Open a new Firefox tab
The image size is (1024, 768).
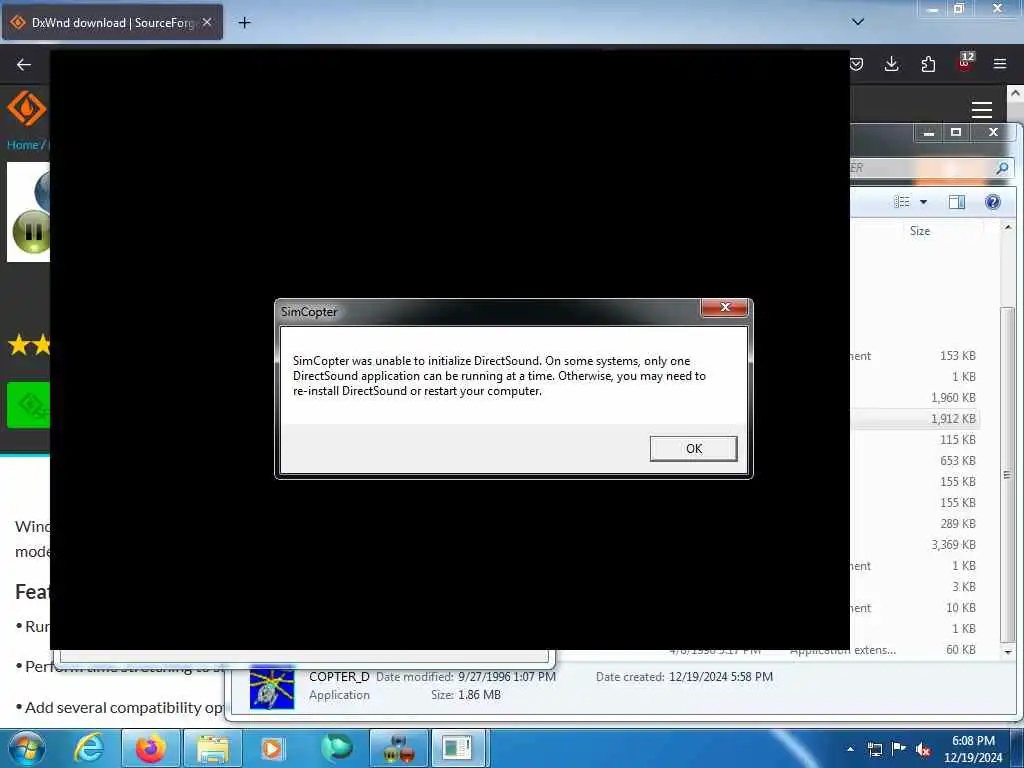[244, 23]
